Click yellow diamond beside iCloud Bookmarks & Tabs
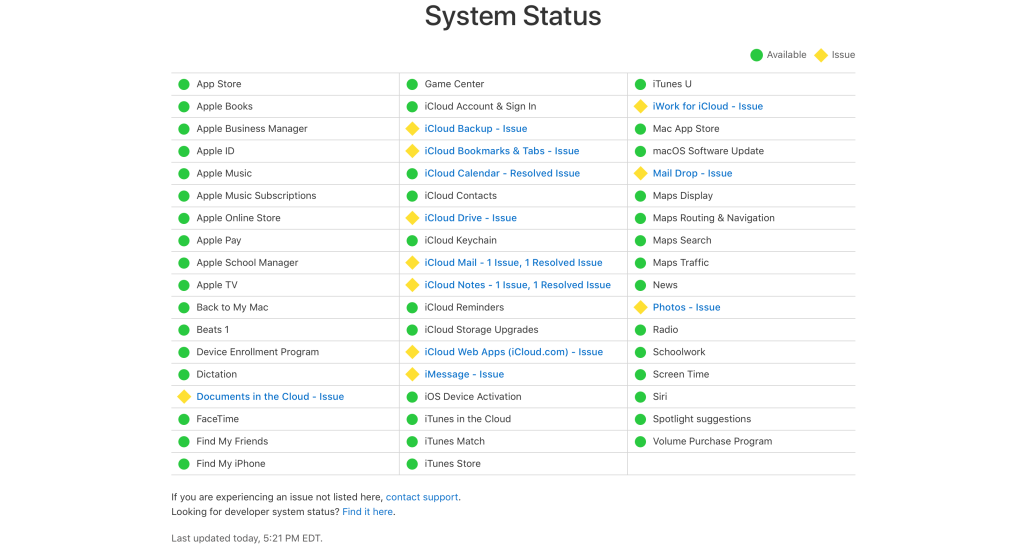 click(412, 151)
